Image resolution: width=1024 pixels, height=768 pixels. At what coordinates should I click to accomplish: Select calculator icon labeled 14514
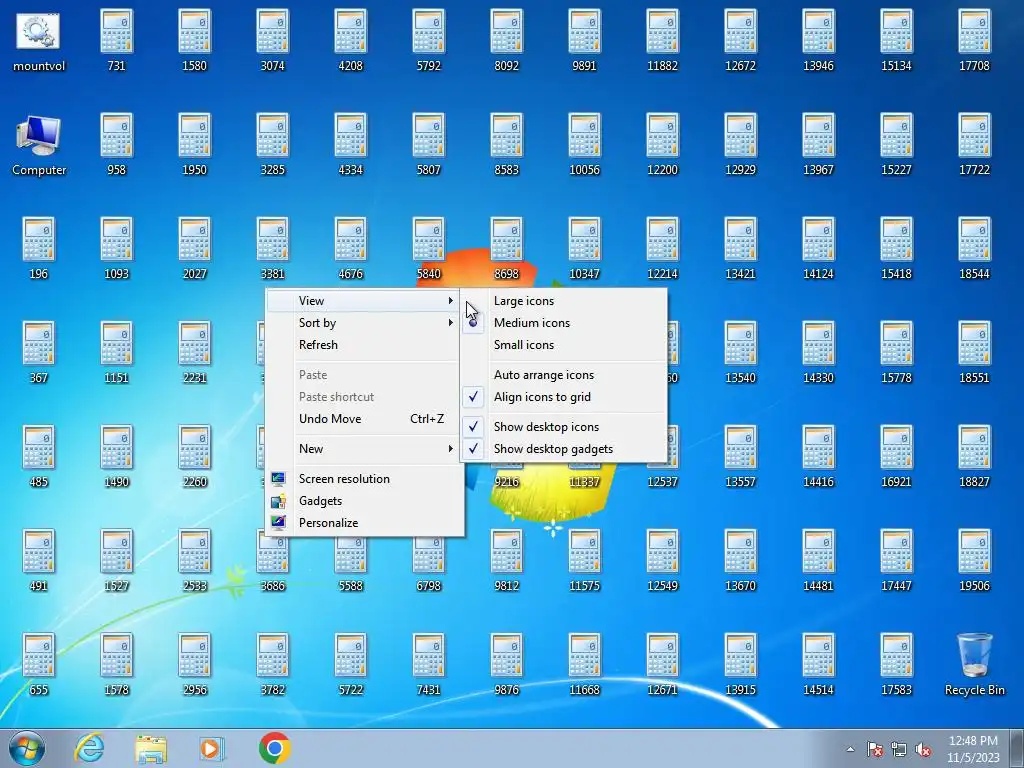click(818, 665)
